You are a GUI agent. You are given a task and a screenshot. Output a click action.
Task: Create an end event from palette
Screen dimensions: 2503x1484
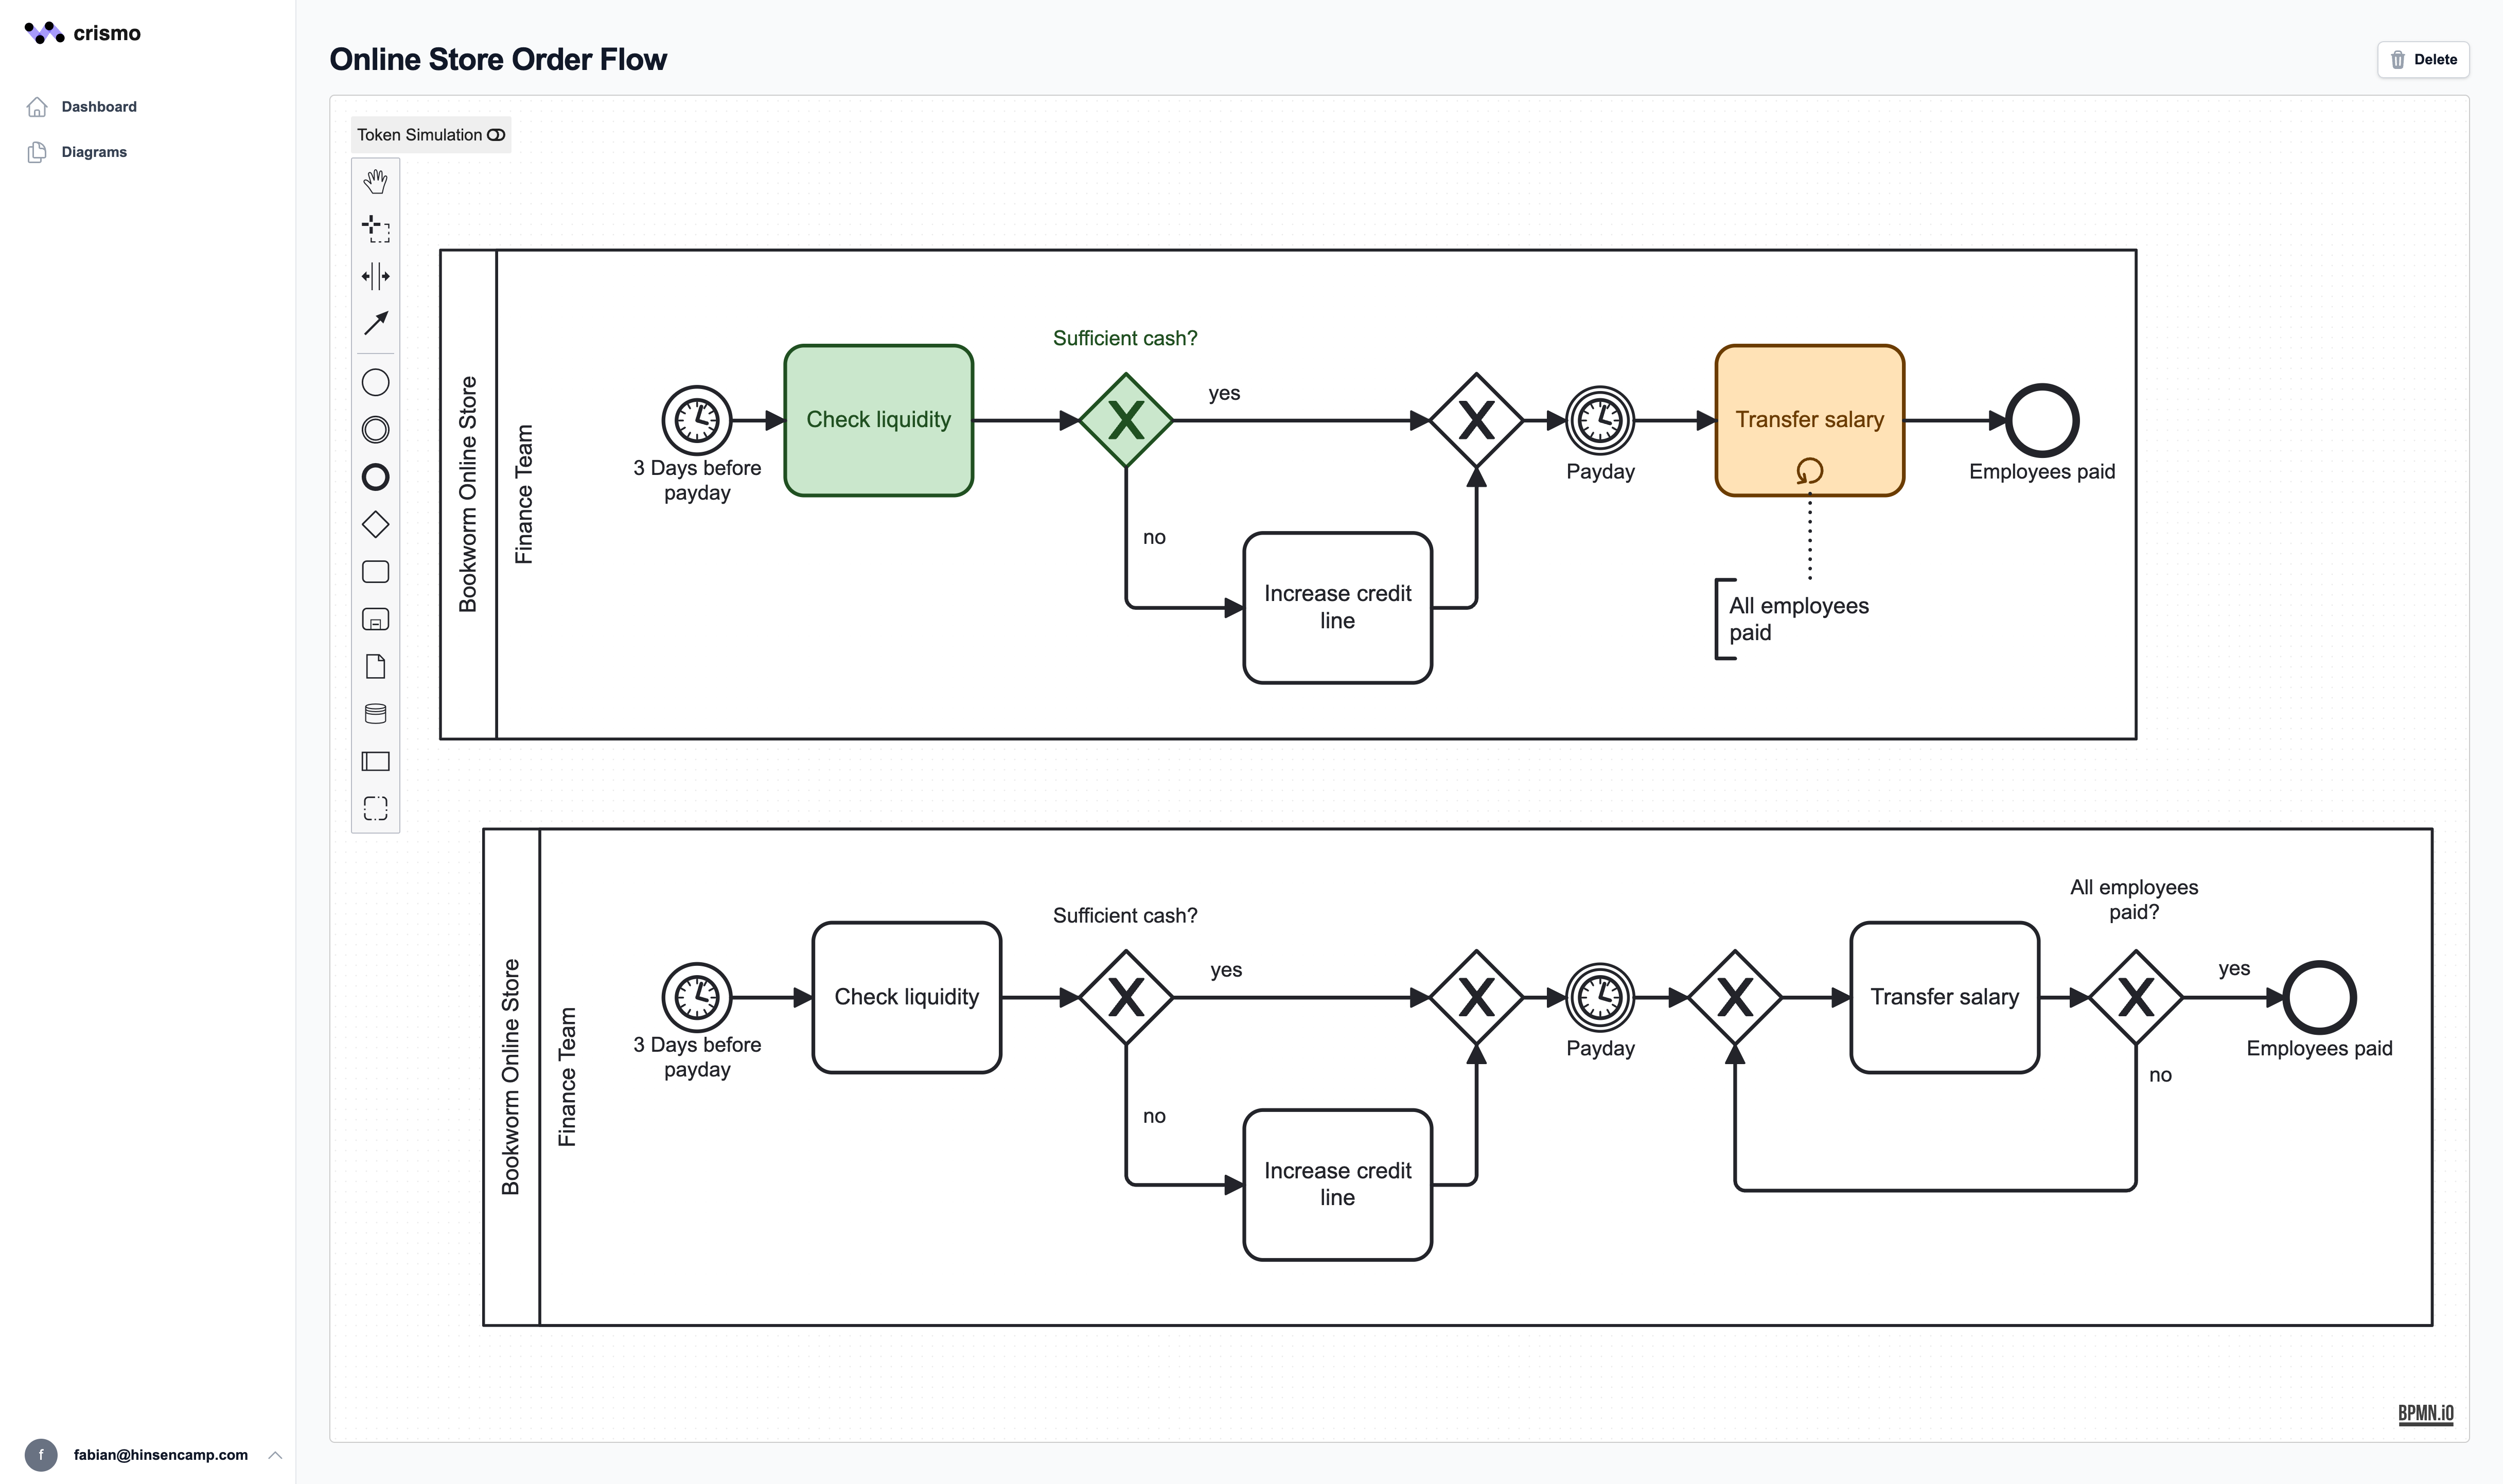[x=375, y=477]
